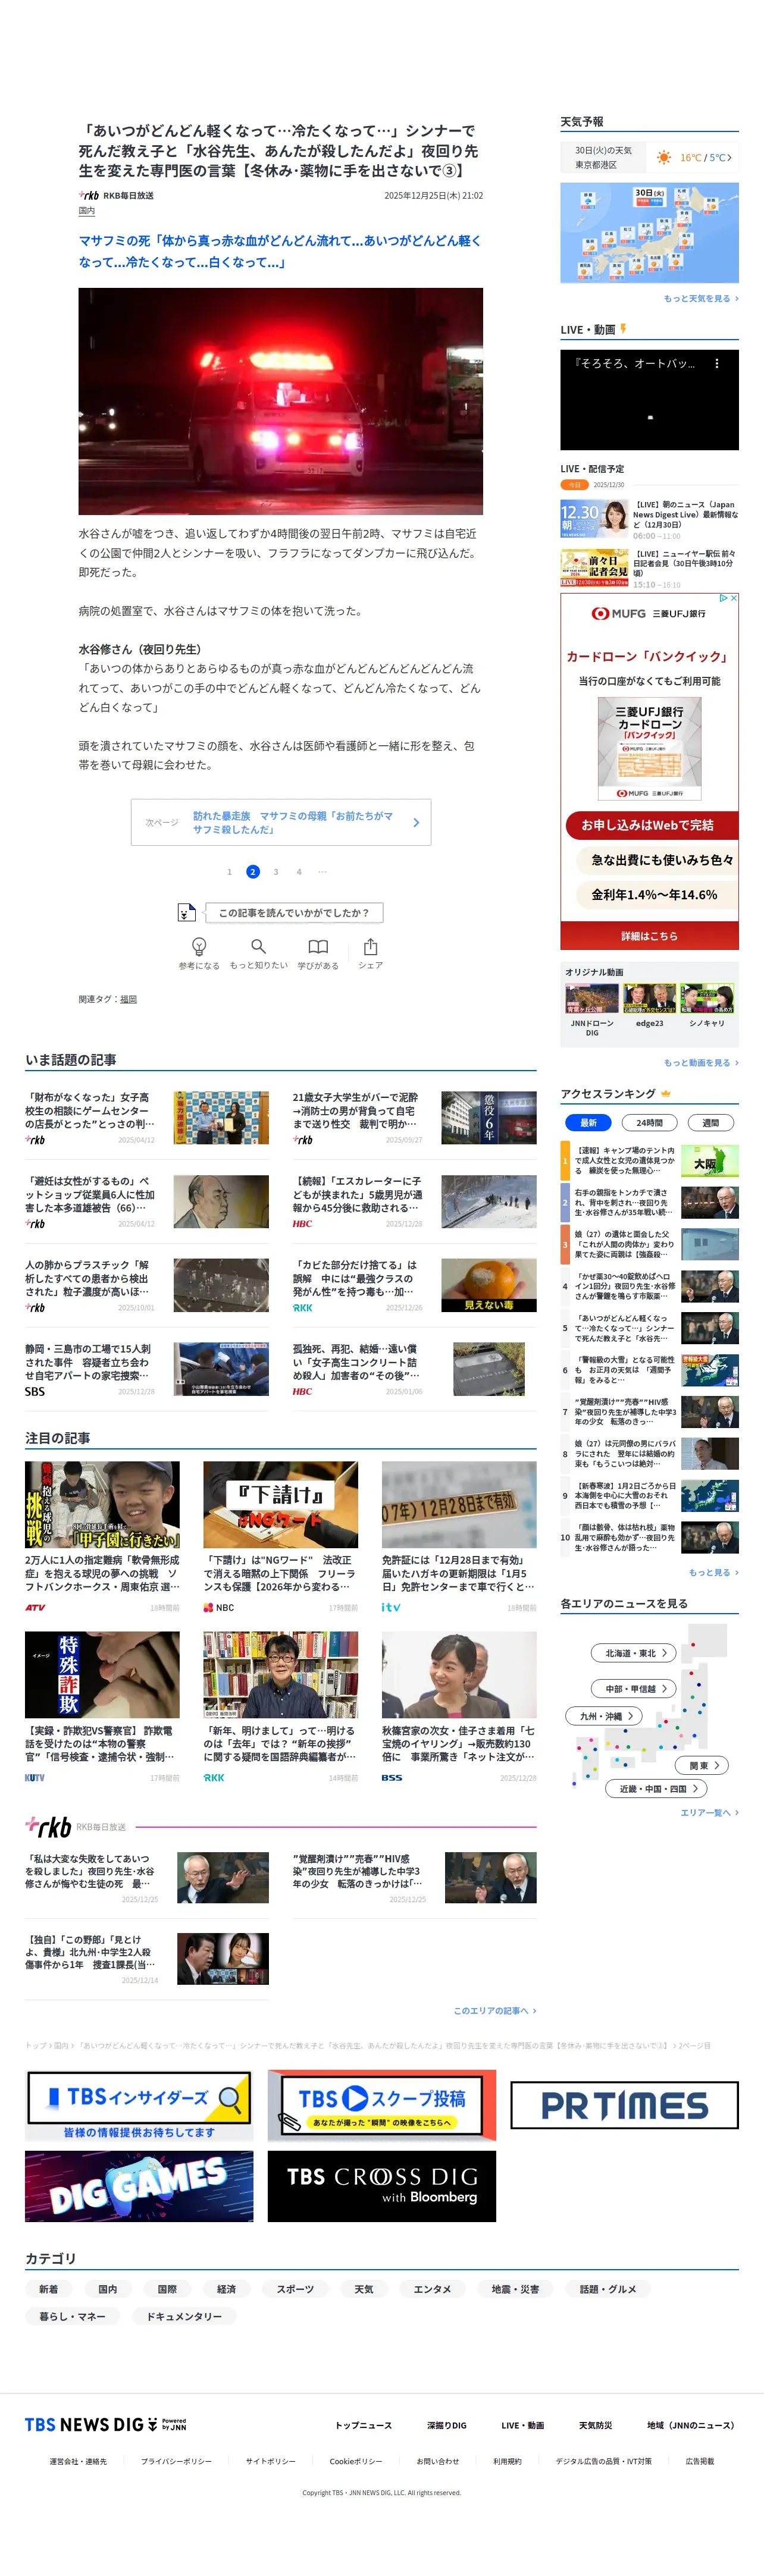This screenshot has width=764, height=2576.
Task: Open 深掘りDIG in the footer navigation
Action: tap(447, 2425)
